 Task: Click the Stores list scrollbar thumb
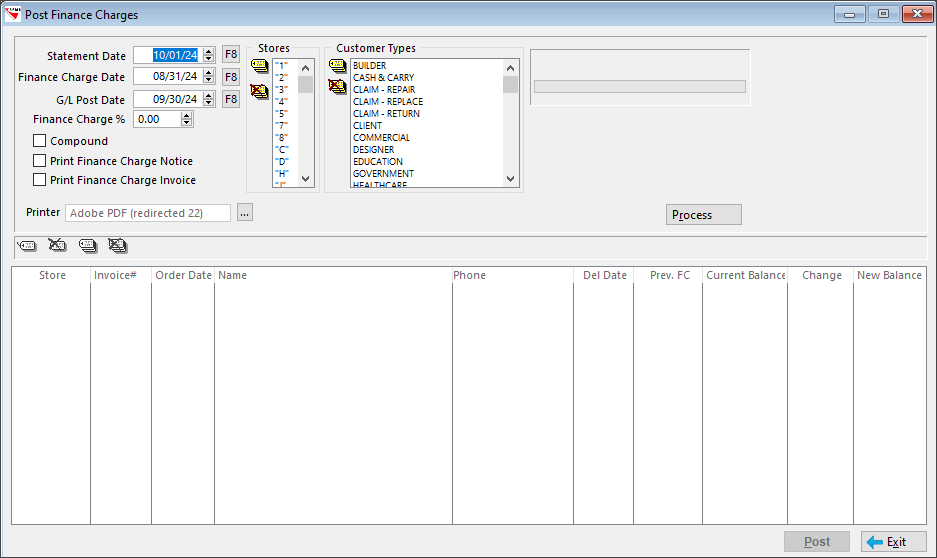(305, 84)
